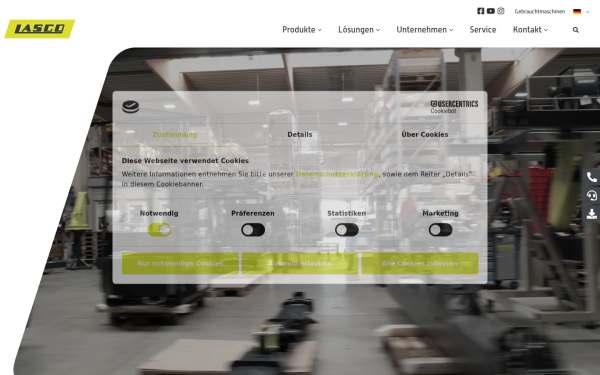
Task: Click the download side icon
Action: [x=592, y=214]
